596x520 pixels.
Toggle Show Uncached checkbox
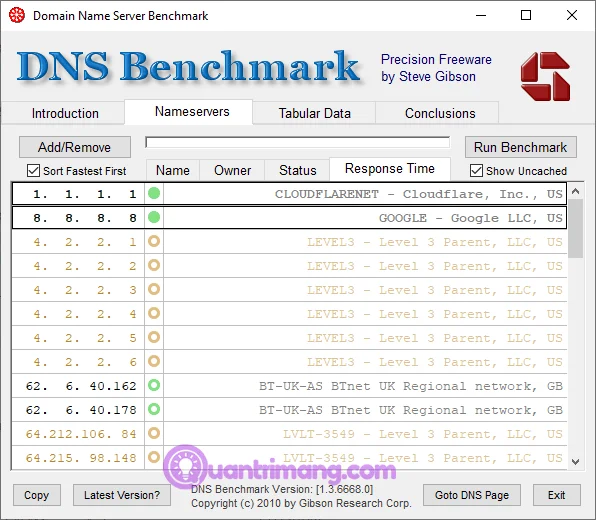[x=476, y=171]
